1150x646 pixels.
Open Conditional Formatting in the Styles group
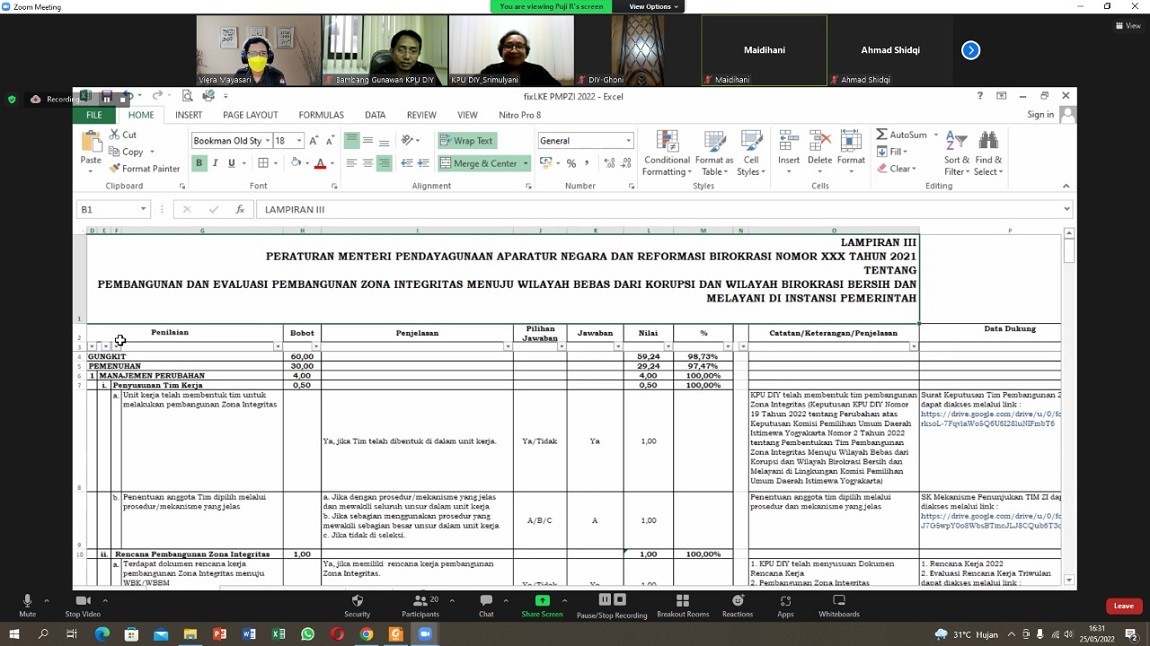tap(666, 153)
